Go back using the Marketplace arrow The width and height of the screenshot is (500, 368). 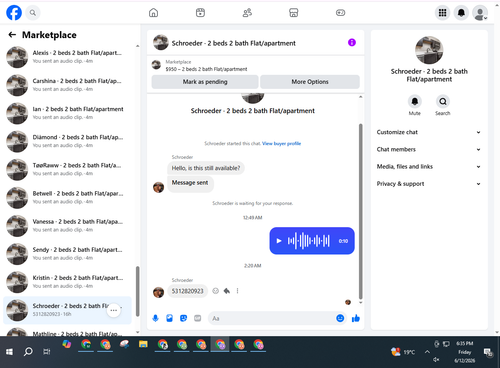coord(12,35)
